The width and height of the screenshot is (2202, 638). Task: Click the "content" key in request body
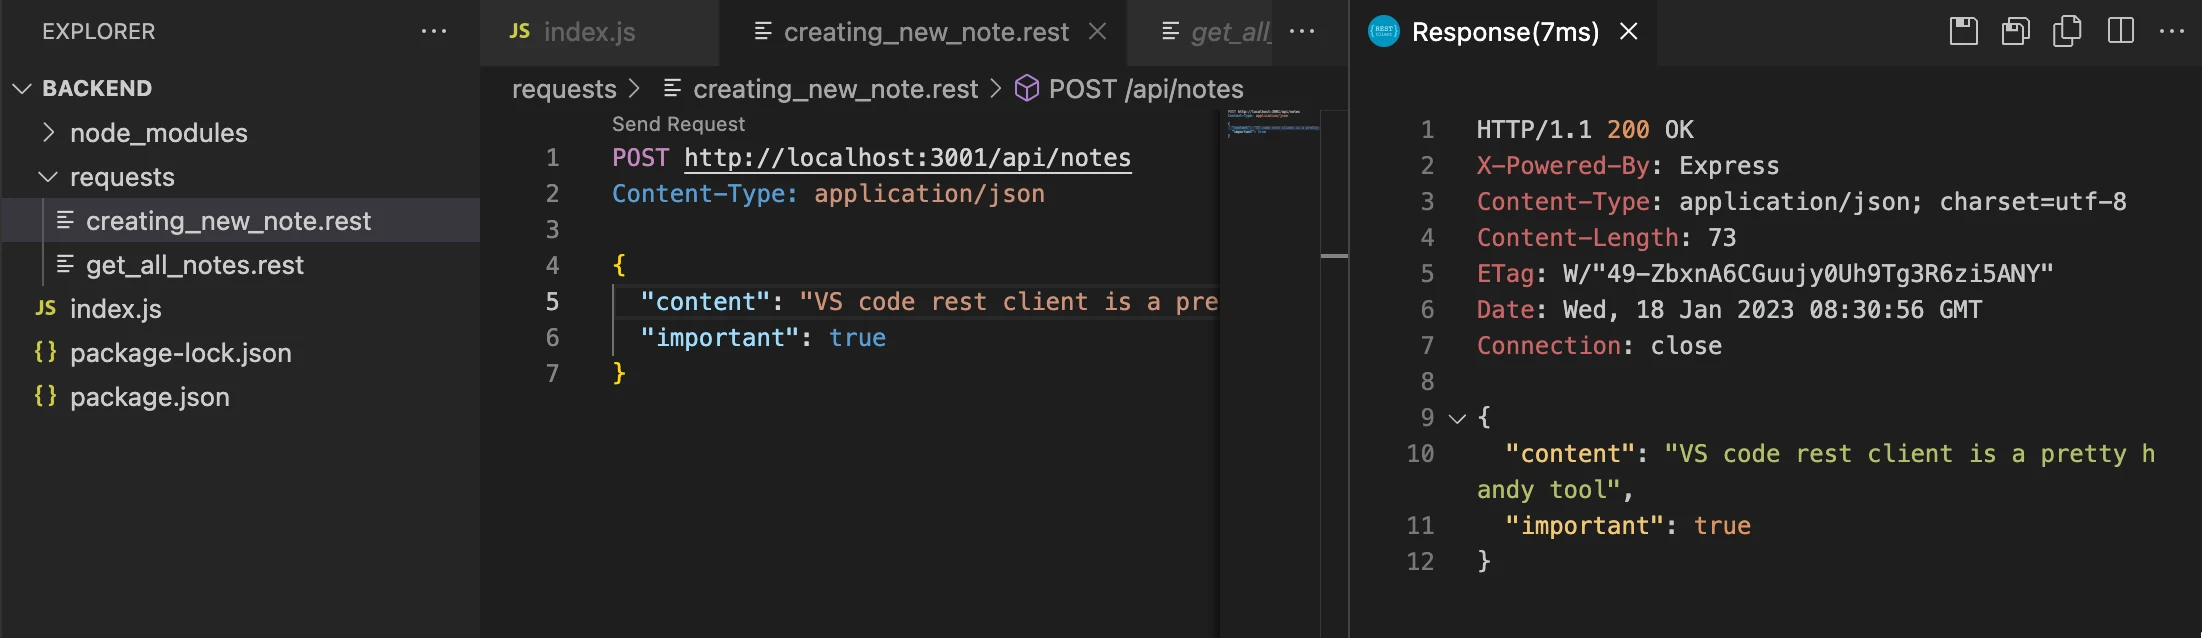tap(704, 302)
